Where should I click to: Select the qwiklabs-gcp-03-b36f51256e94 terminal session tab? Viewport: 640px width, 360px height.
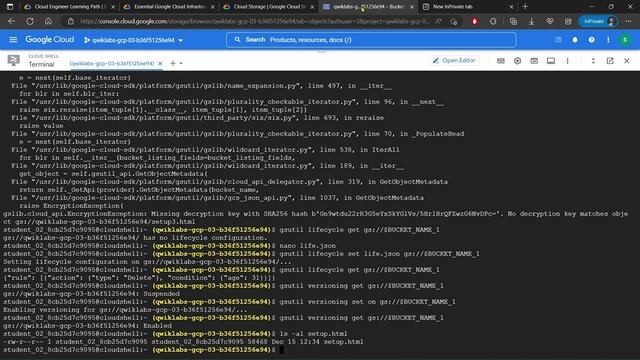(x=112, y=63)
